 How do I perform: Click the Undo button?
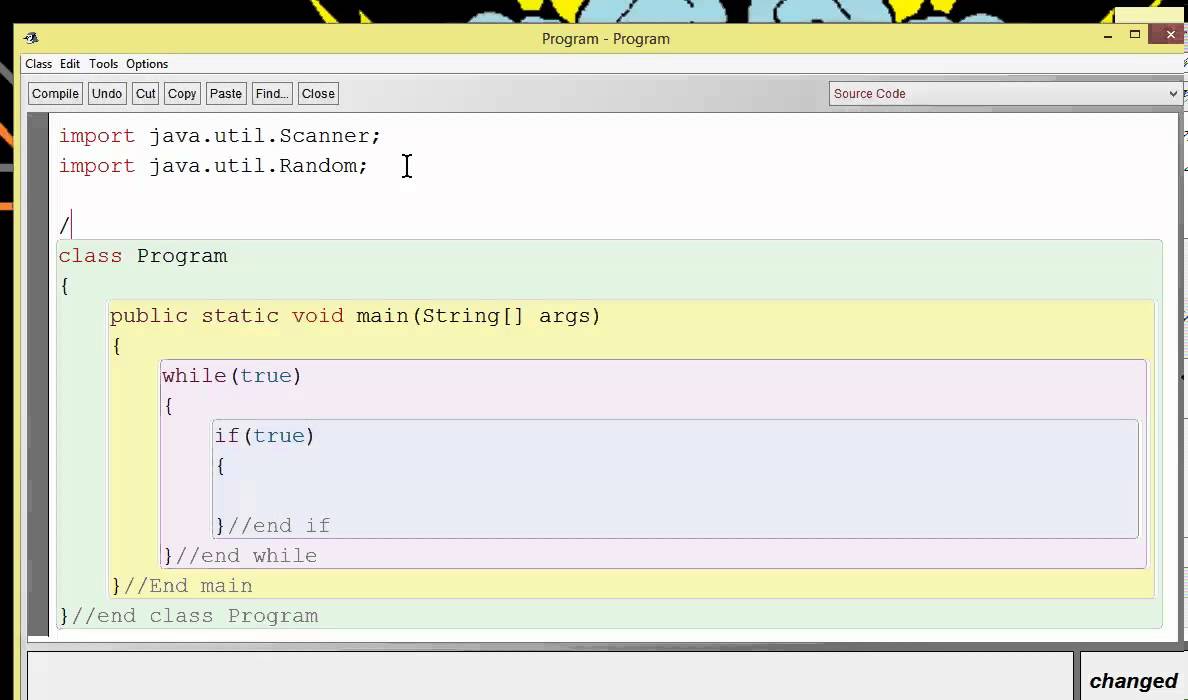tap(107, 94)
